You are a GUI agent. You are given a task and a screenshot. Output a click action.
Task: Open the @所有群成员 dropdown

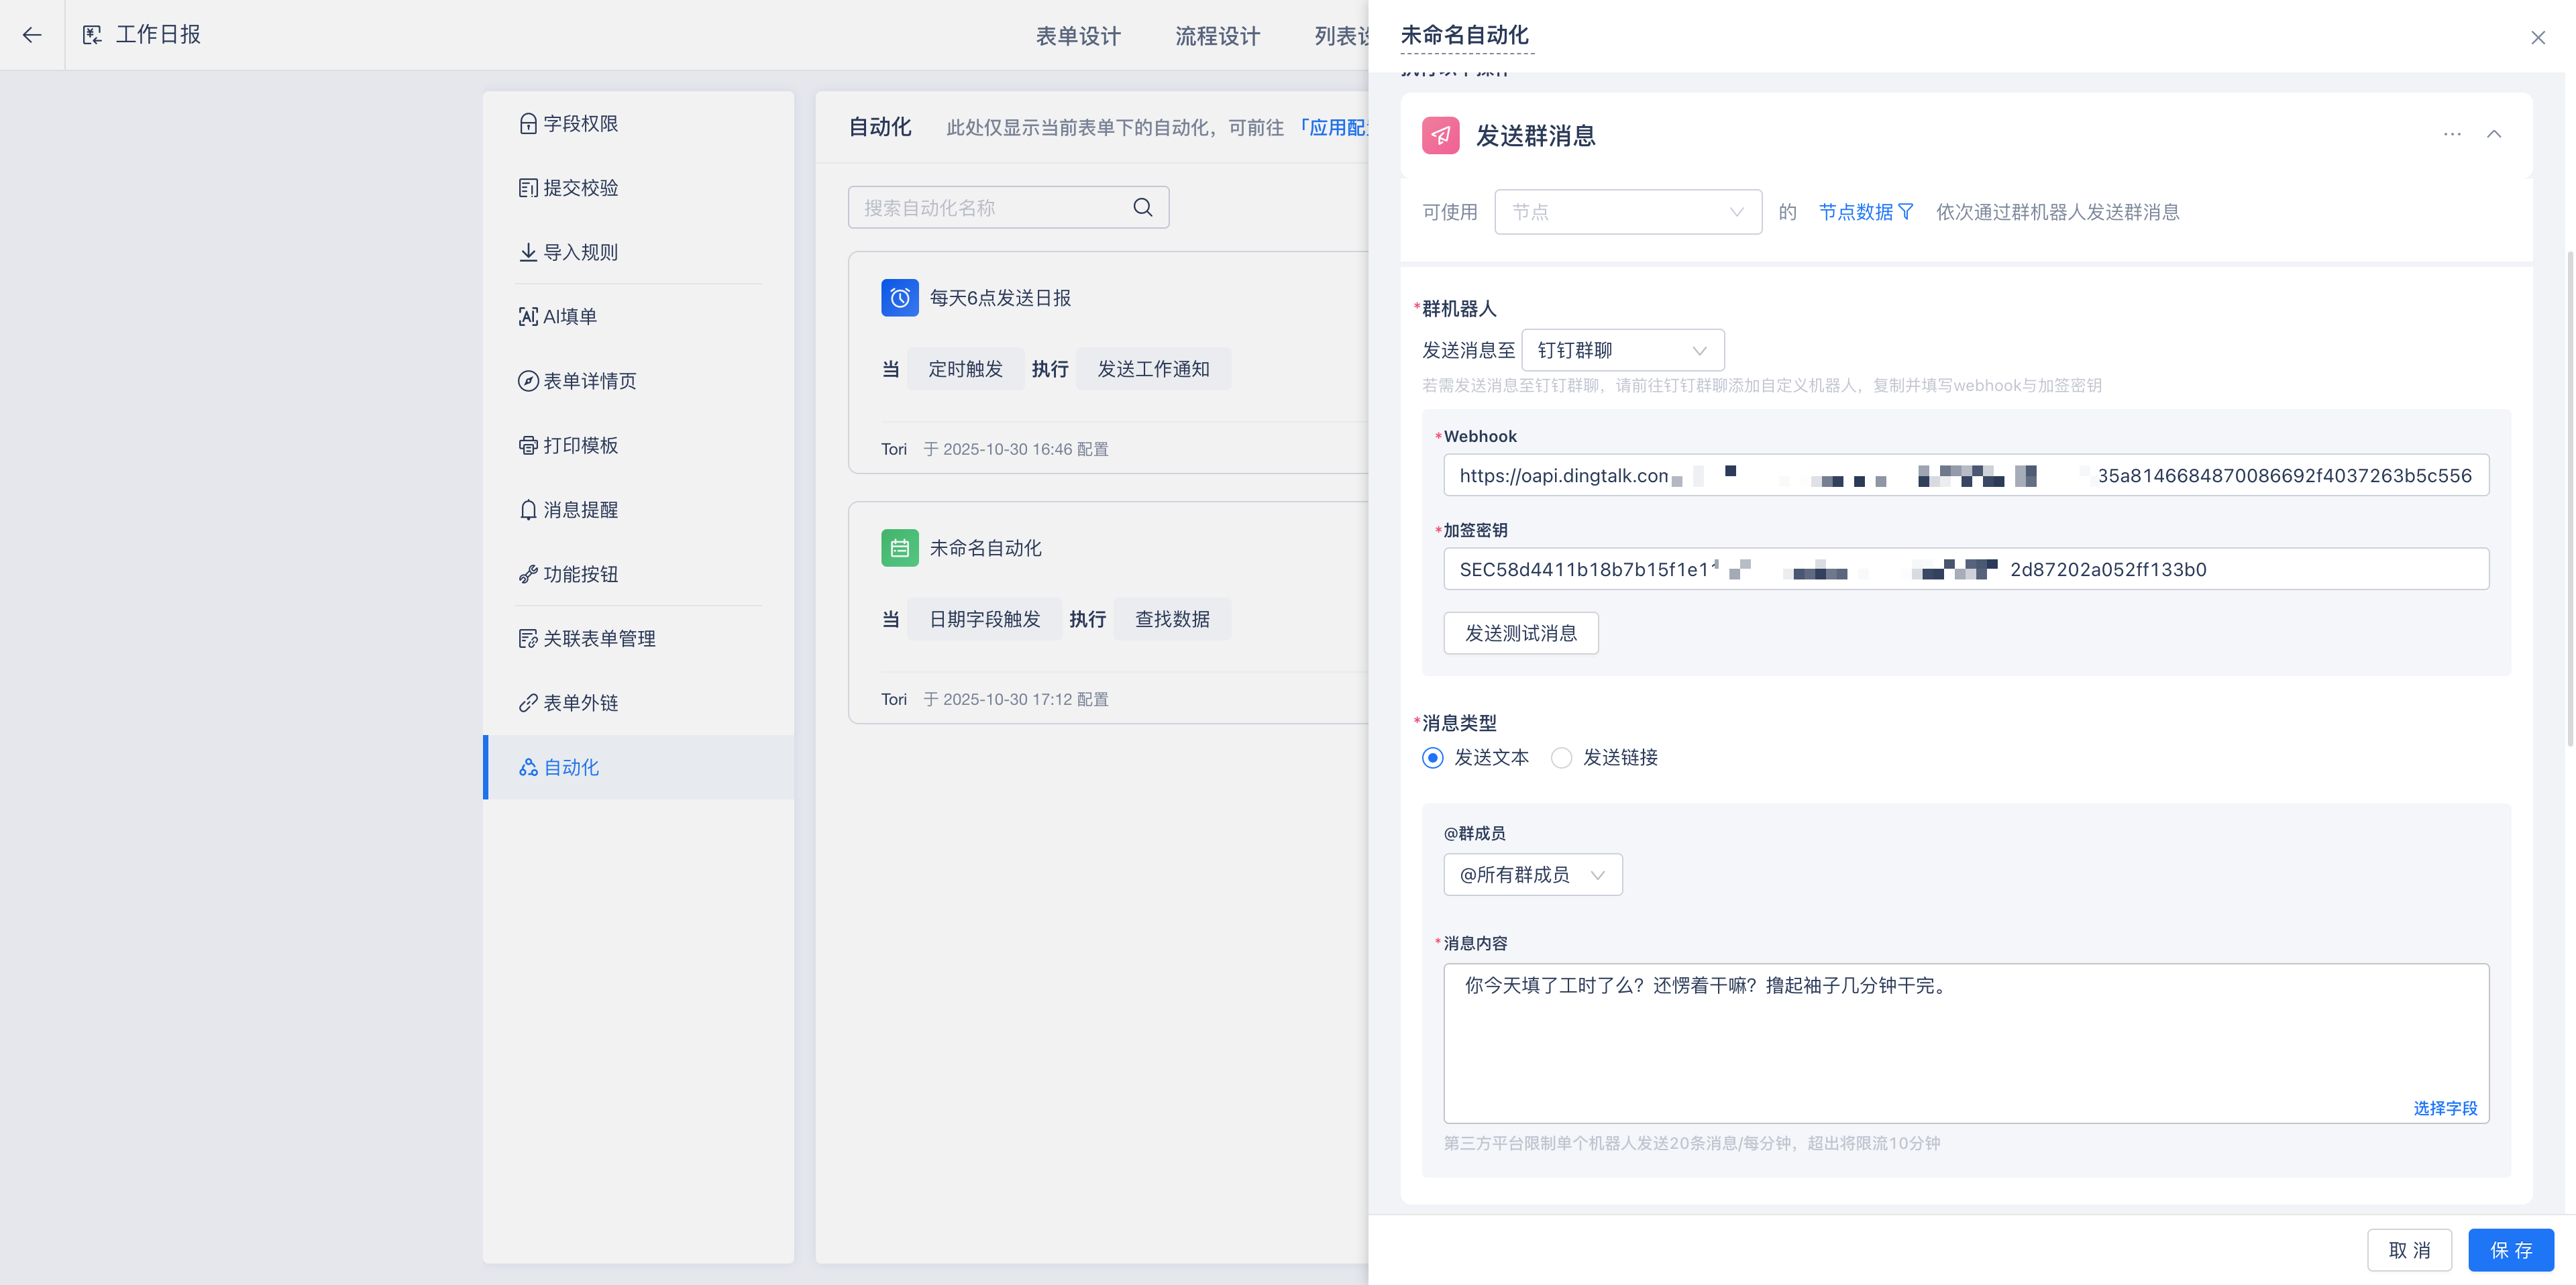(1533, 875)
